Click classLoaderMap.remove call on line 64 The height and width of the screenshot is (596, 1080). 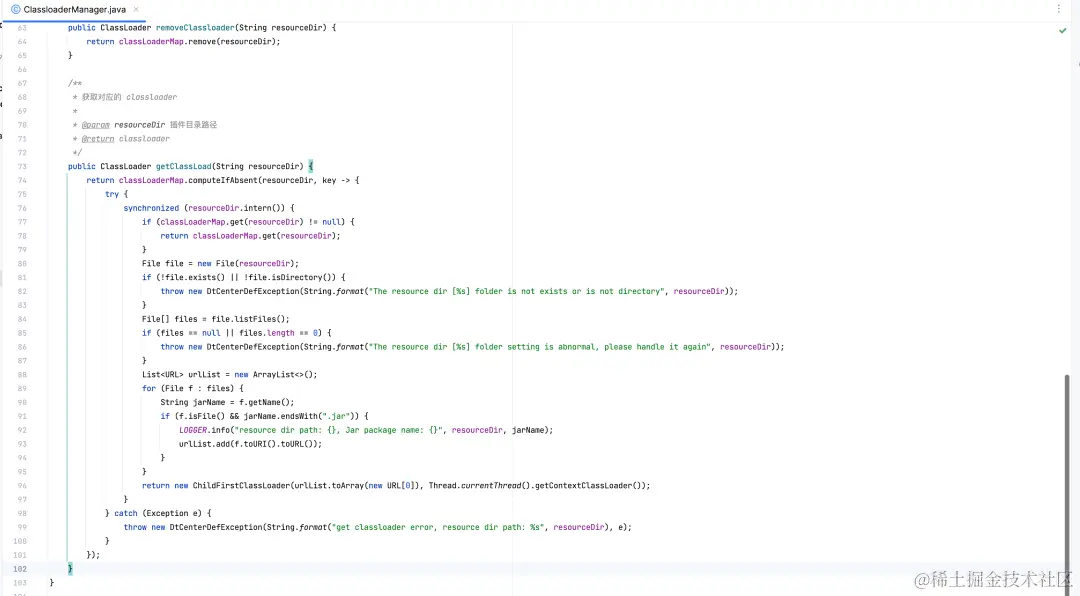[199, 41]
